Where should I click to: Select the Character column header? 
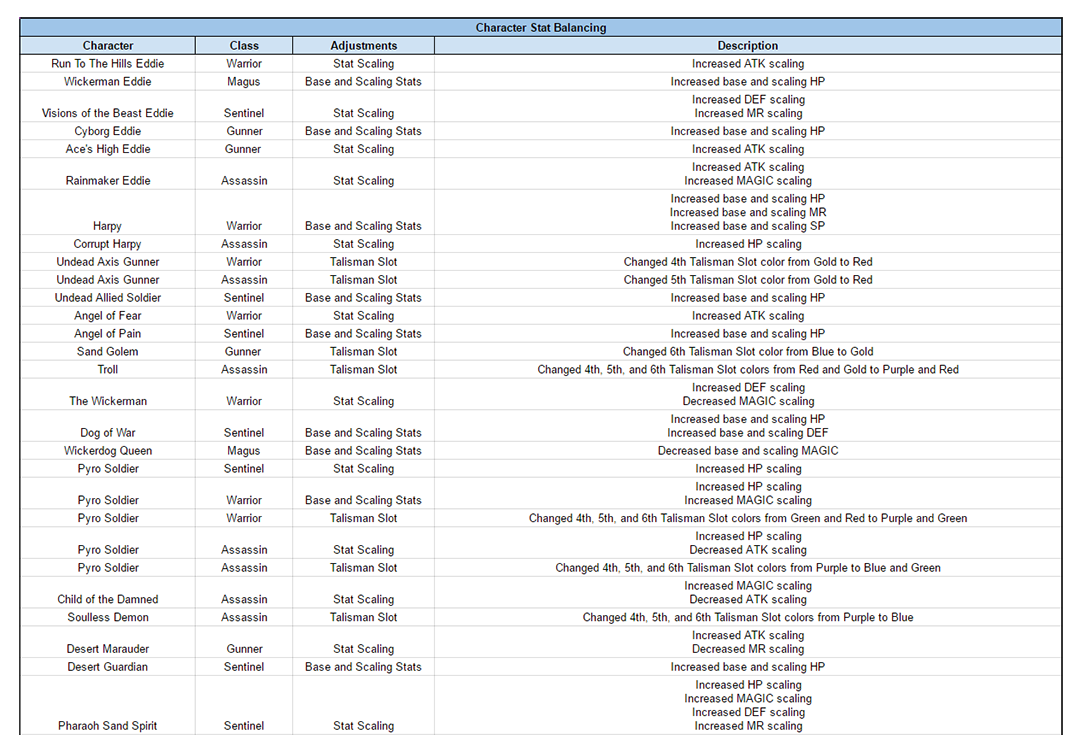tap(108, 46)
